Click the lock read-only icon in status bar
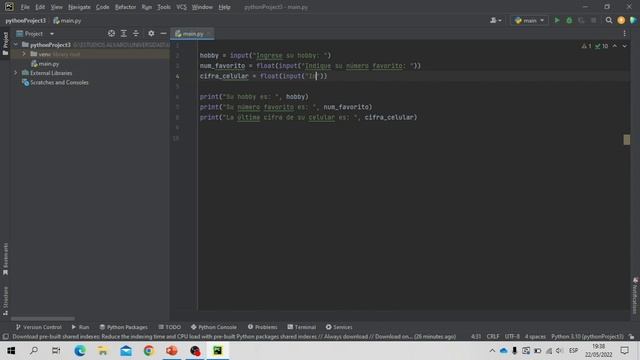This screenshot has height=360, width=640. point(631,337)
